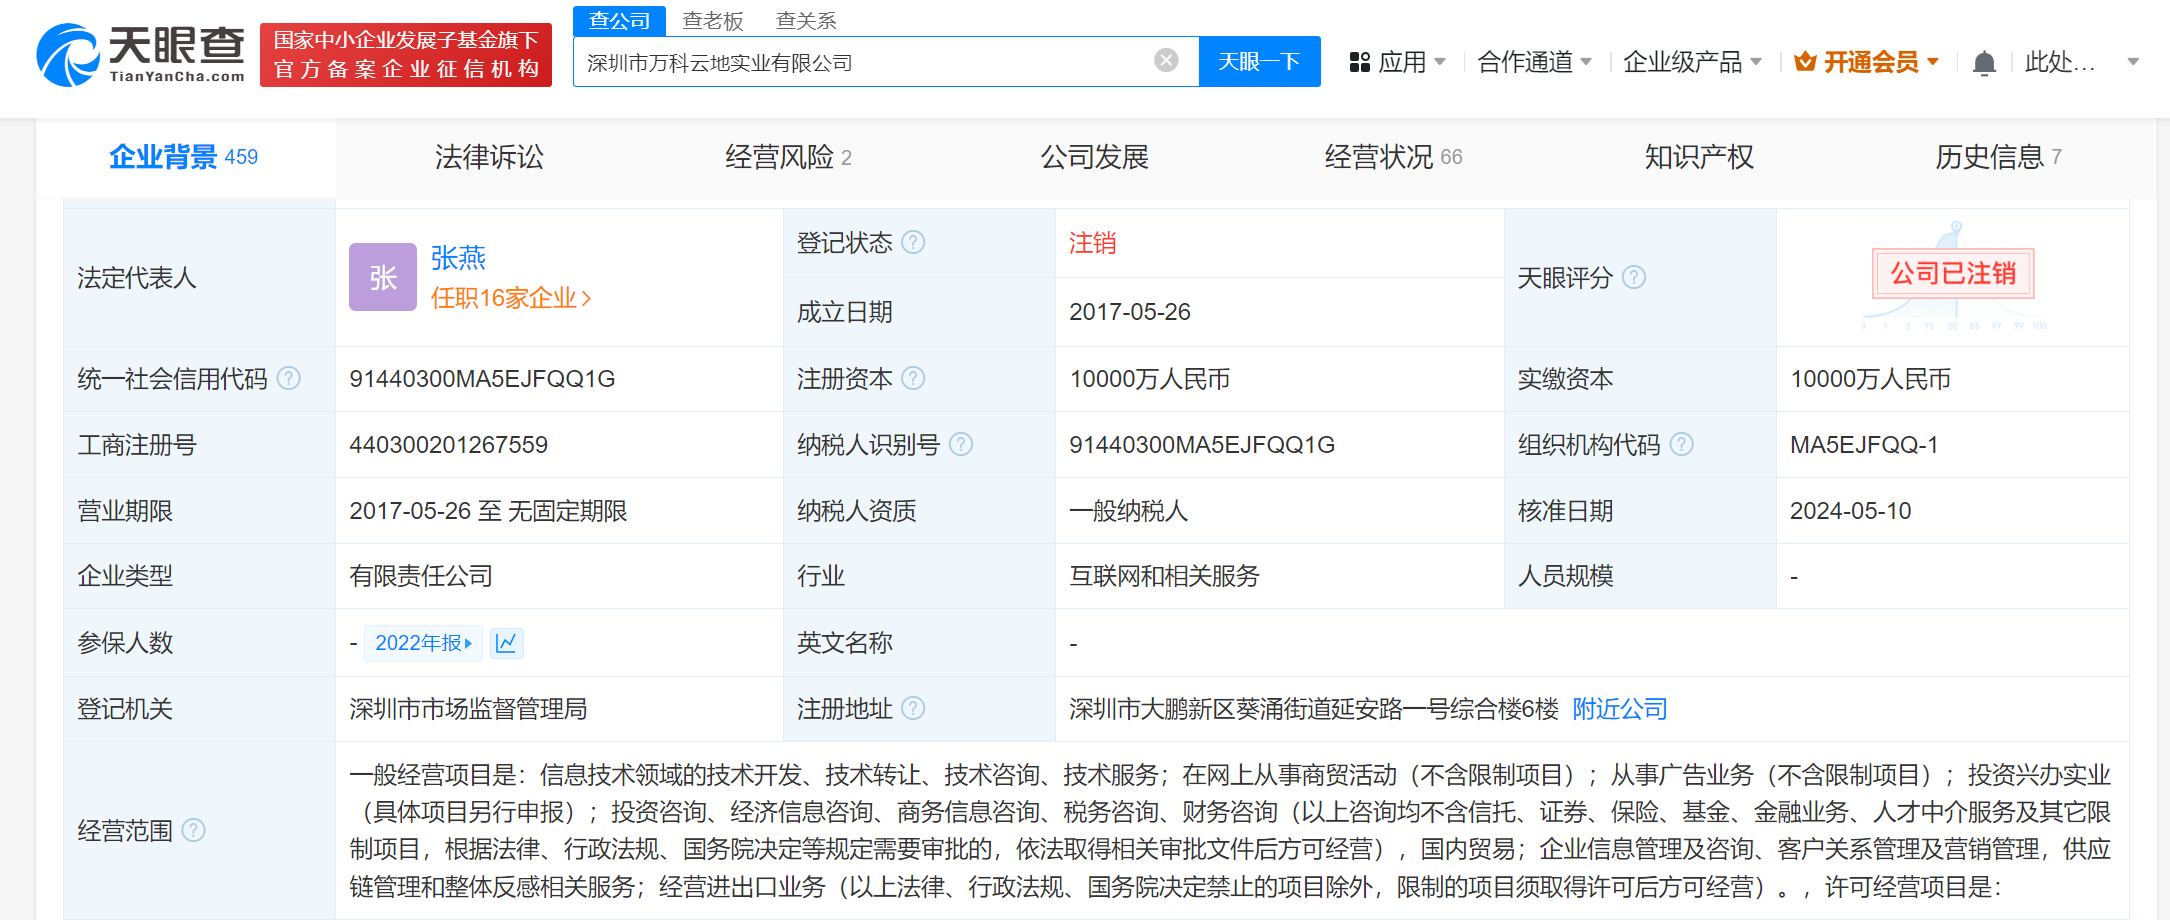Open the 法律诉讼 tab
The height and width of the screenshot is (920, 2170).
[x=487, y=156]
